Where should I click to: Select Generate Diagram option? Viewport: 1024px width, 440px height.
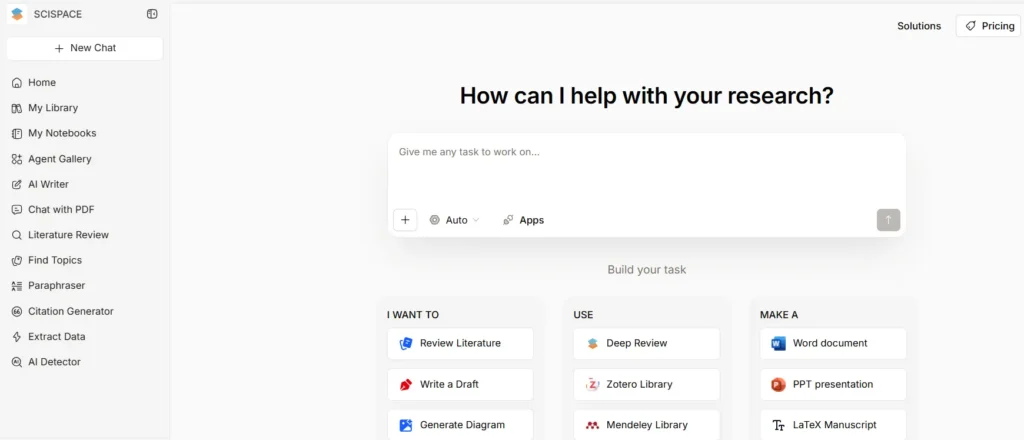(460, 425)
